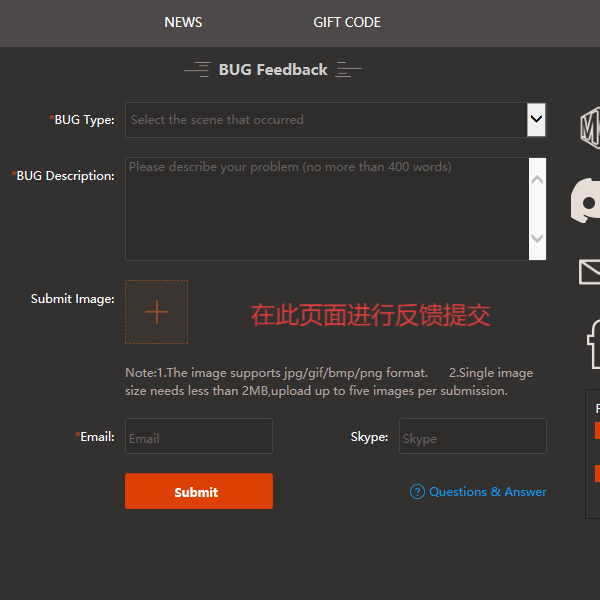Click the BUG Description text area
Image resolution: width=600 pixels, height=600 pixels.
pos(325,209)
